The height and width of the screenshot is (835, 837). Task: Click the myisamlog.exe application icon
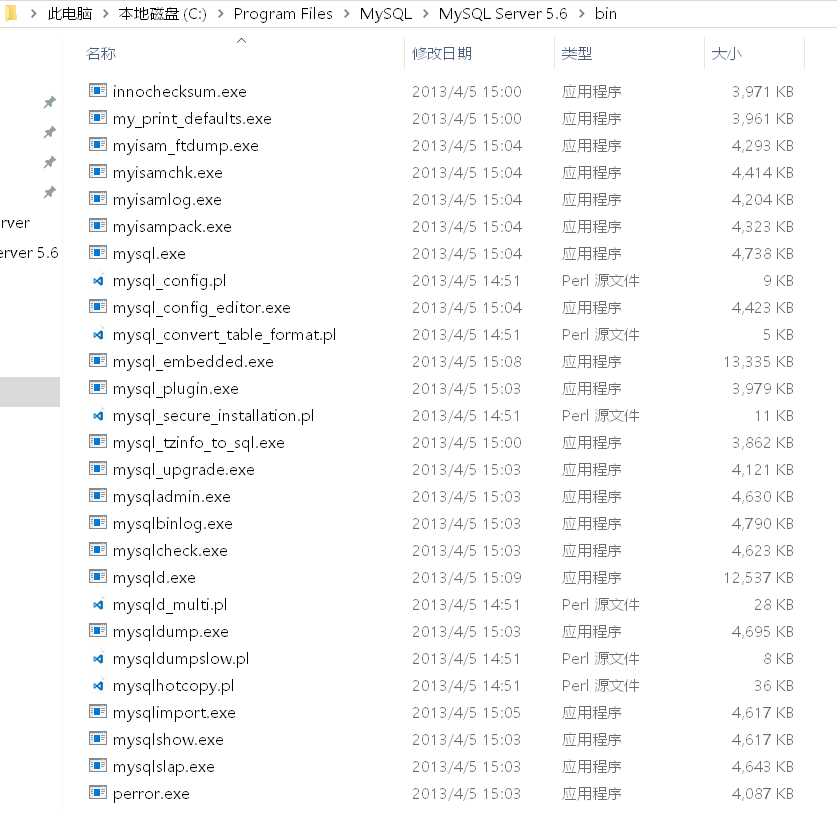(98, 199)
